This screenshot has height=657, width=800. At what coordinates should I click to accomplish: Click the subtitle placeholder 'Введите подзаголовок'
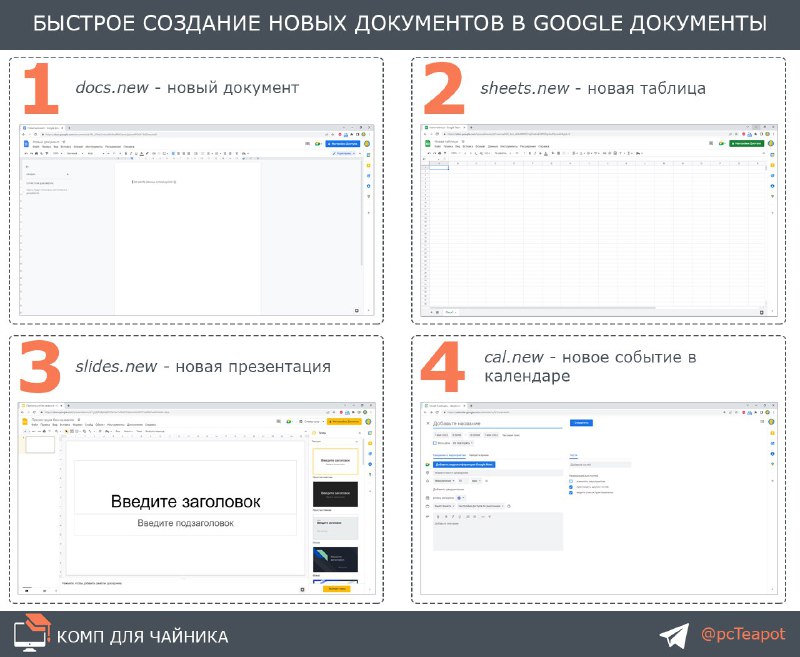tap(185, 523)
